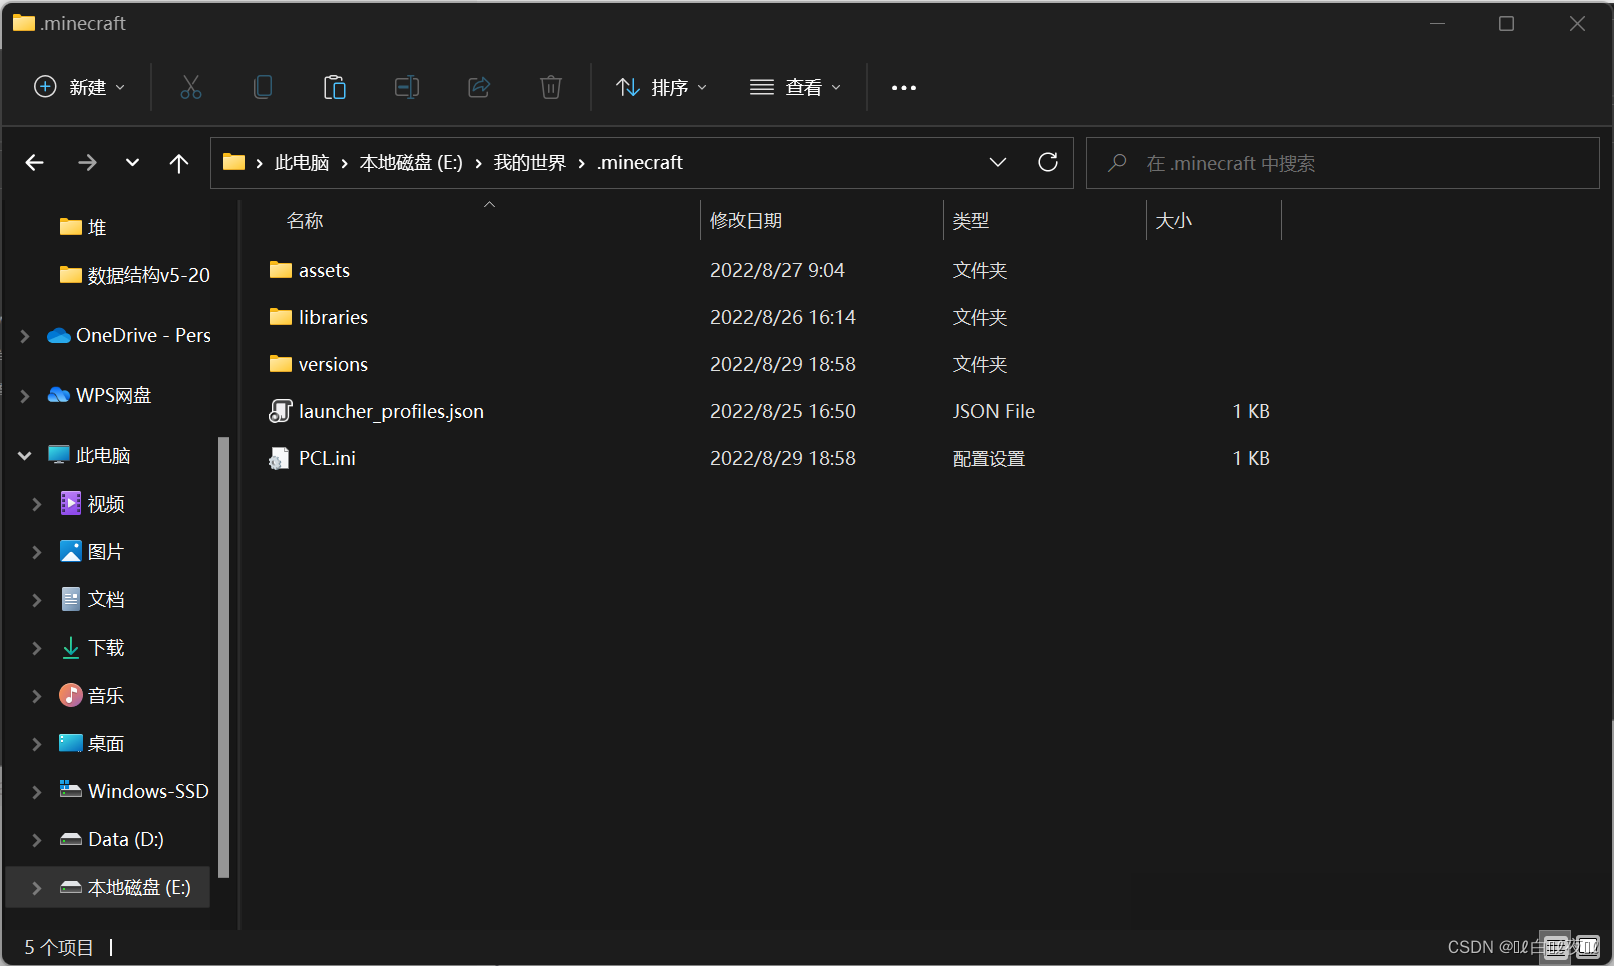The height and width of the screenshot is (966, 1614).
Task: Click 此电脑 in the address breadcrumb
Action: coord(302,162)
